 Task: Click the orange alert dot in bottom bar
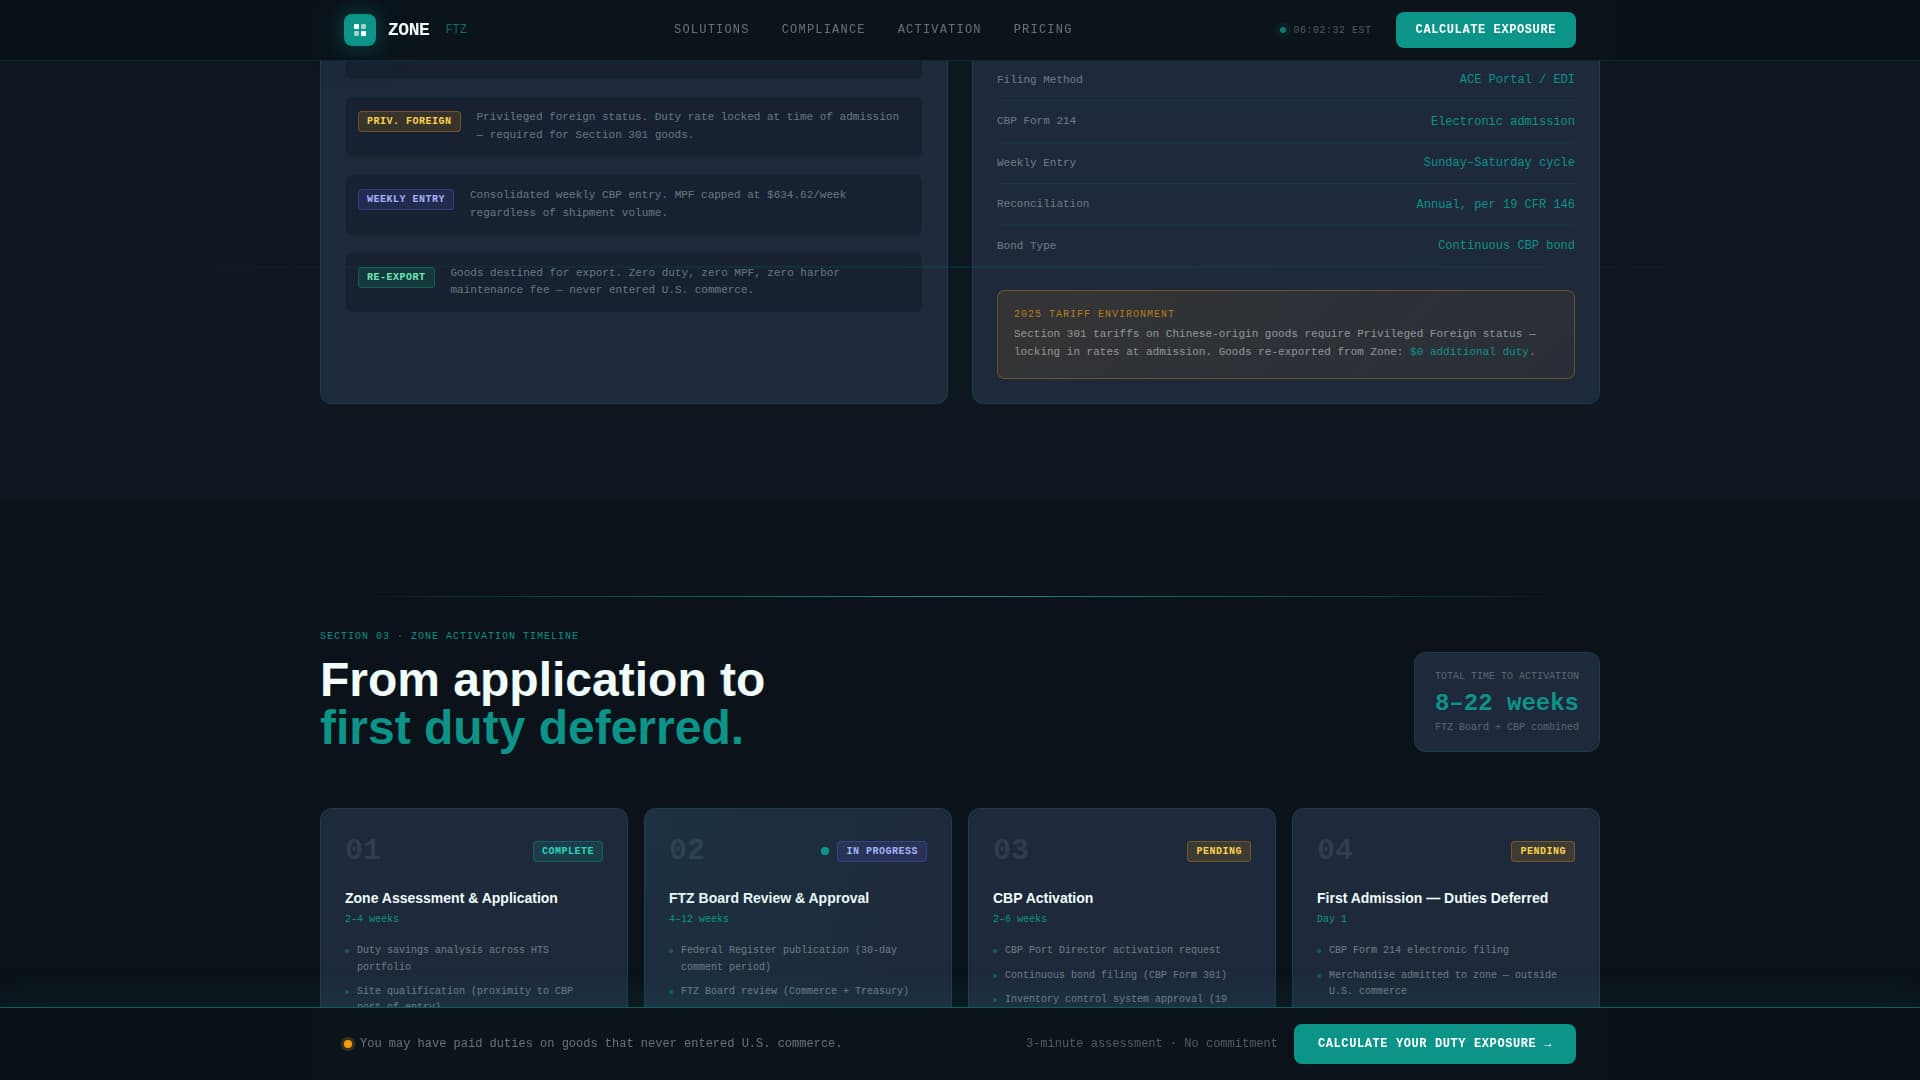[348, 1044]
